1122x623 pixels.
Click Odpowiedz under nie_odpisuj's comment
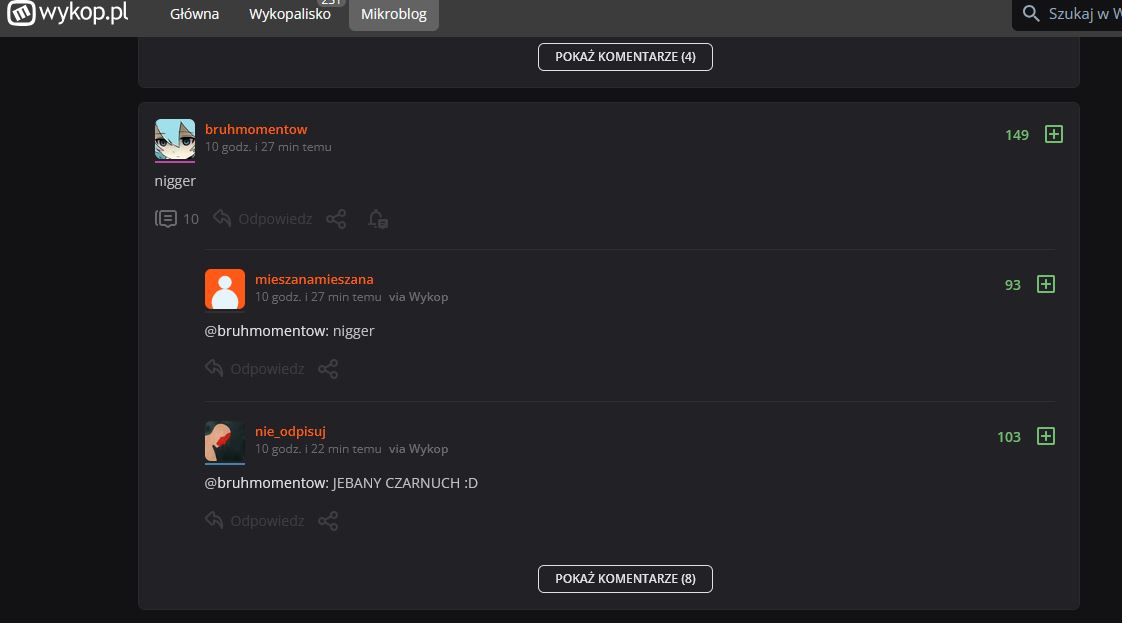(255, 521)
